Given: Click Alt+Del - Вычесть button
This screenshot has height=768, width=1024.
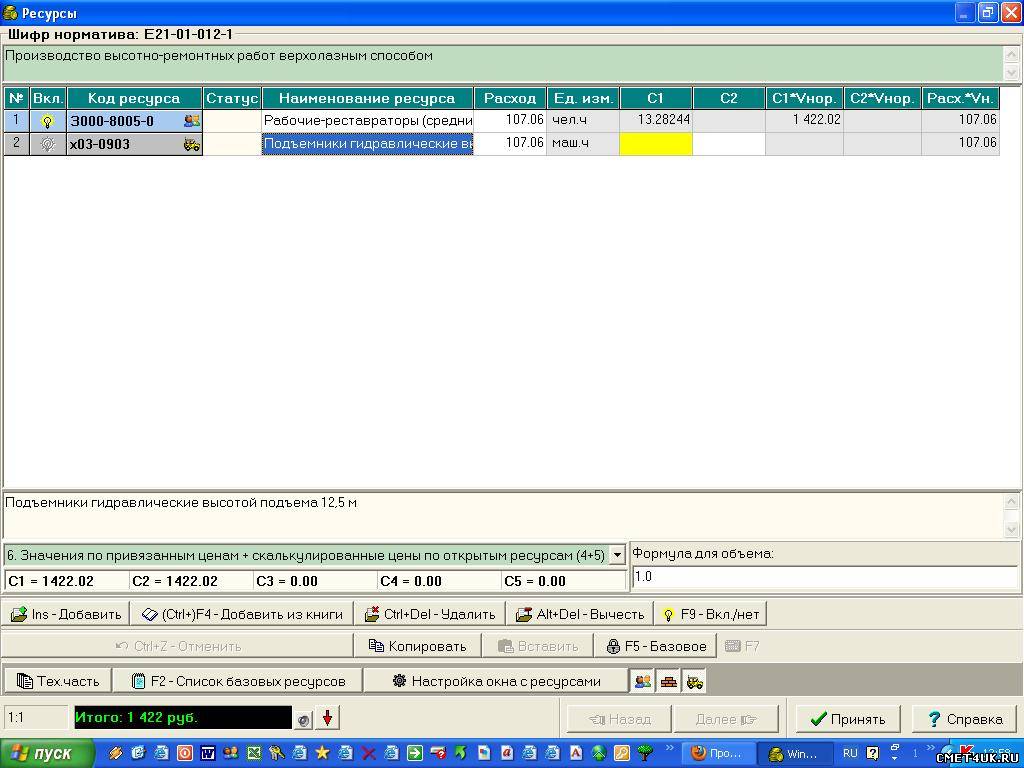Looking at the screenshot, I should [x=580, y=614].
